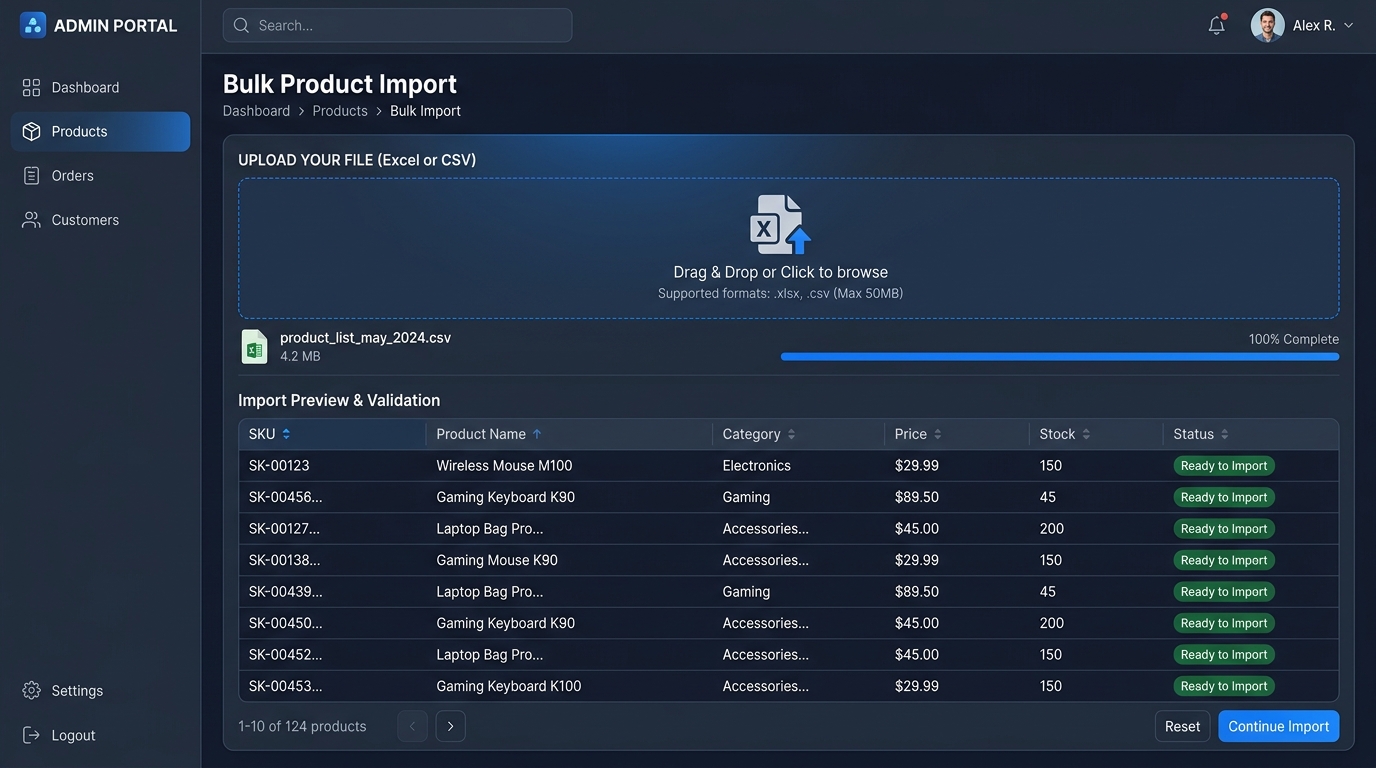Click the Admin Portal logo icon
The height and width of the screenshot is (768, 1376).
pos(33,25)
